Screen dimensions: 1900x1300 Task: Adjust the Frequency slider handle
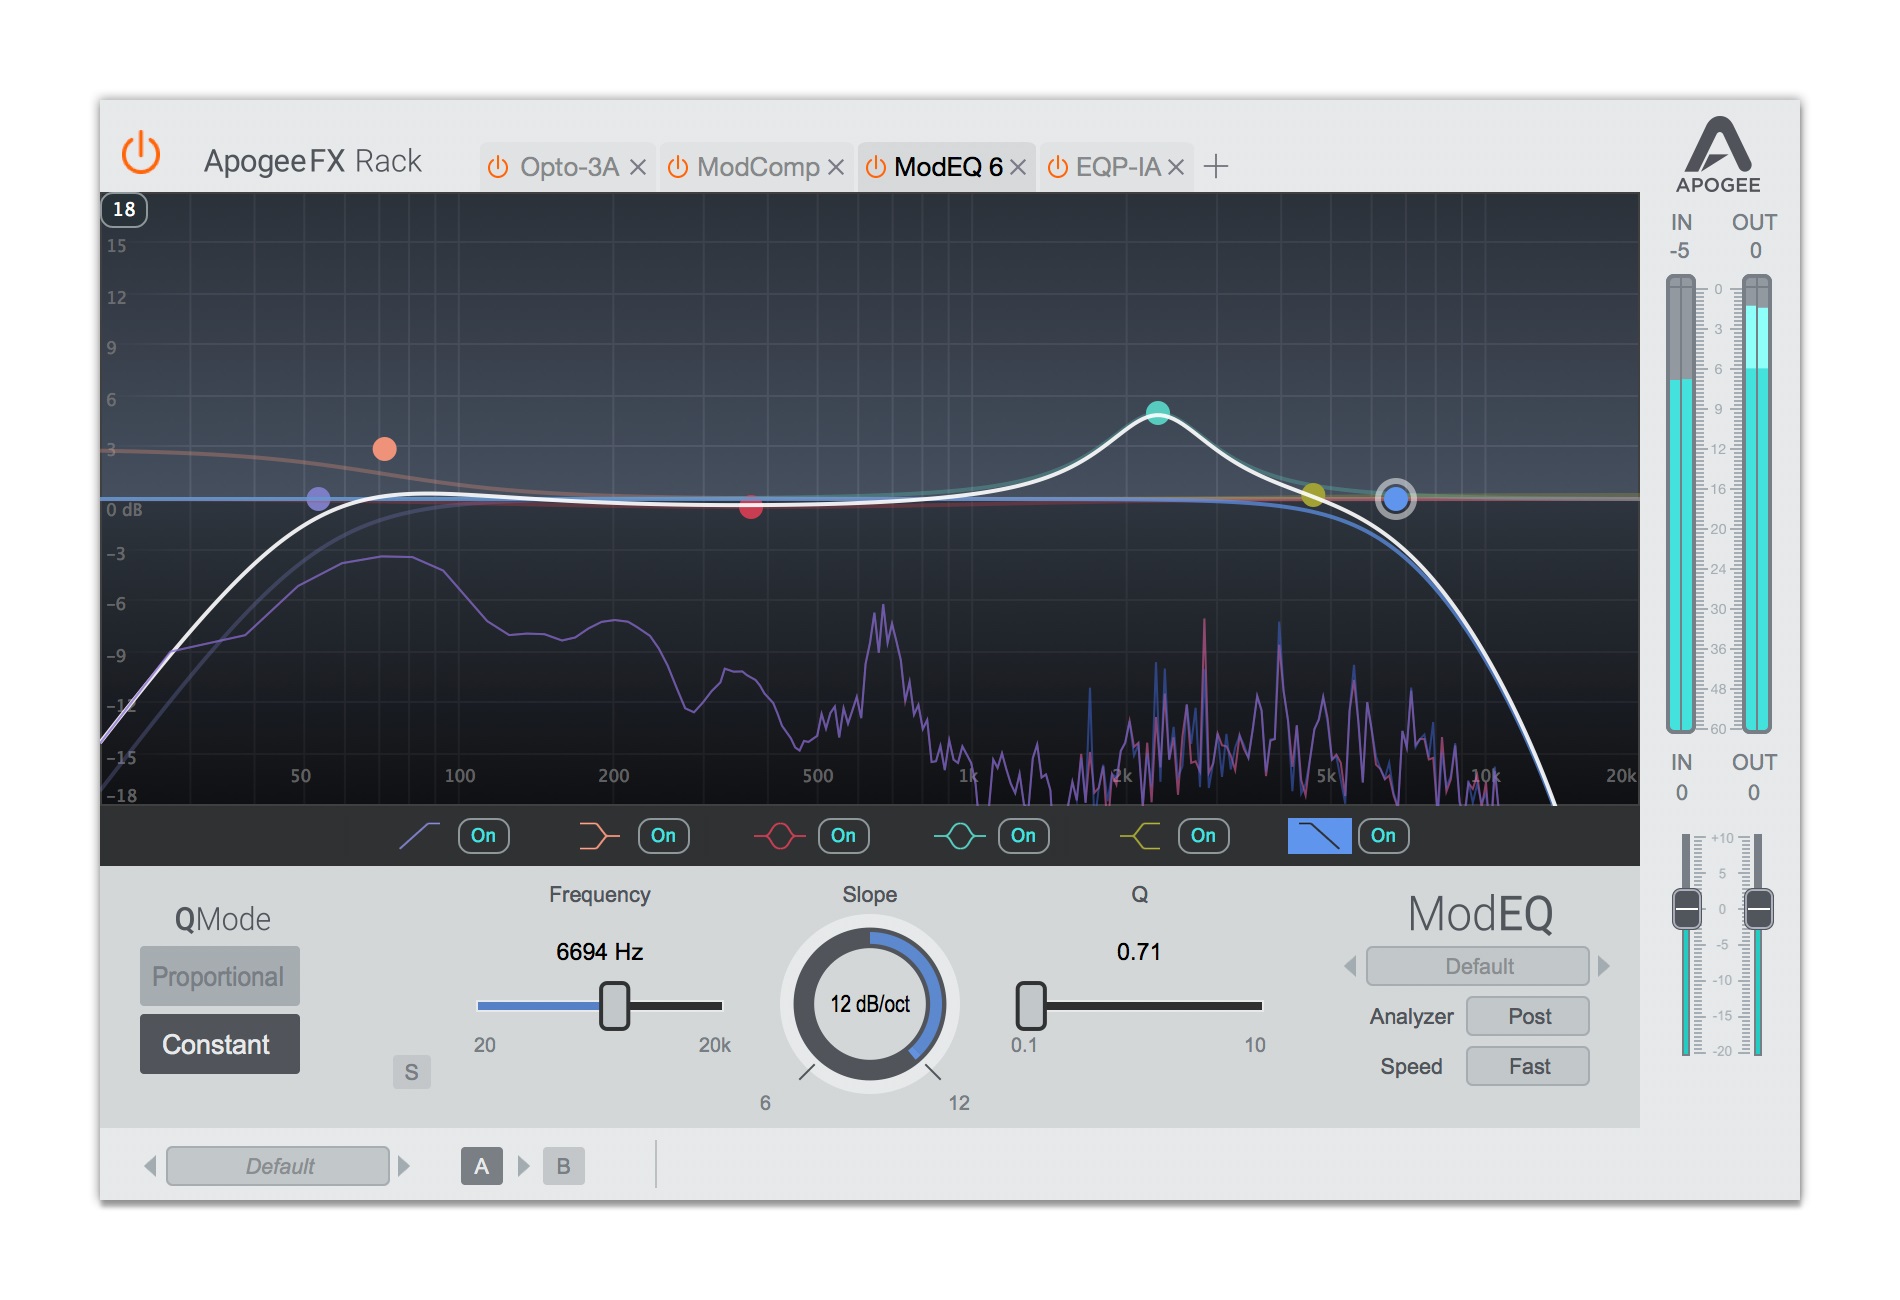click(x=614, y=1007)
